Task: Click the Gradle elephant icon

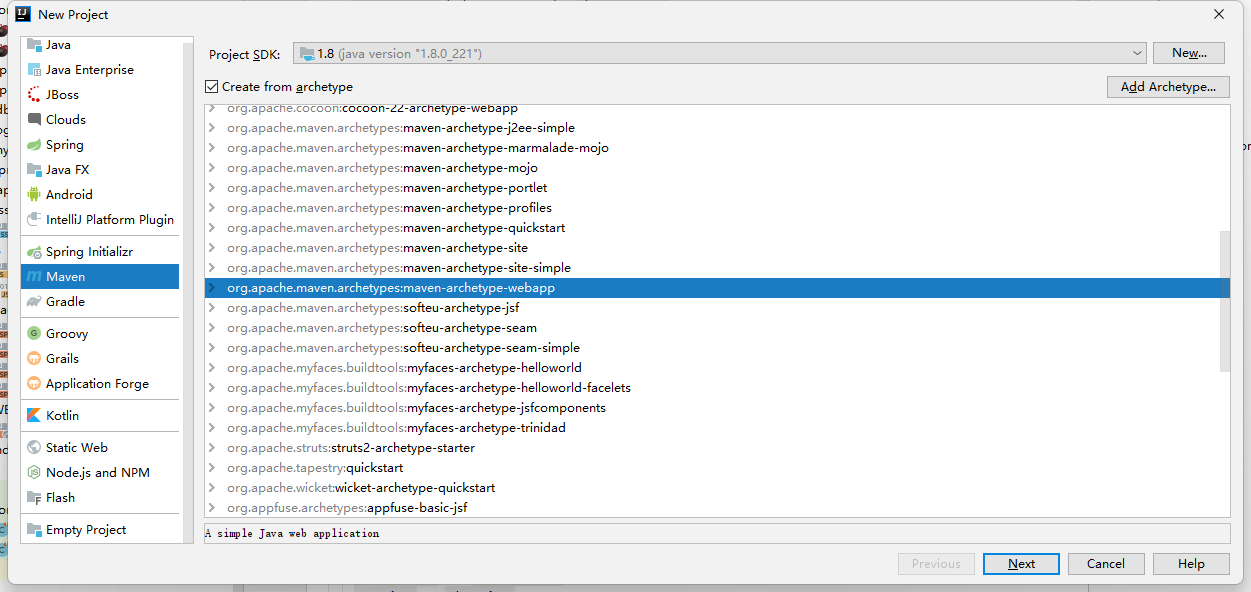Action: tap(34, 302)
